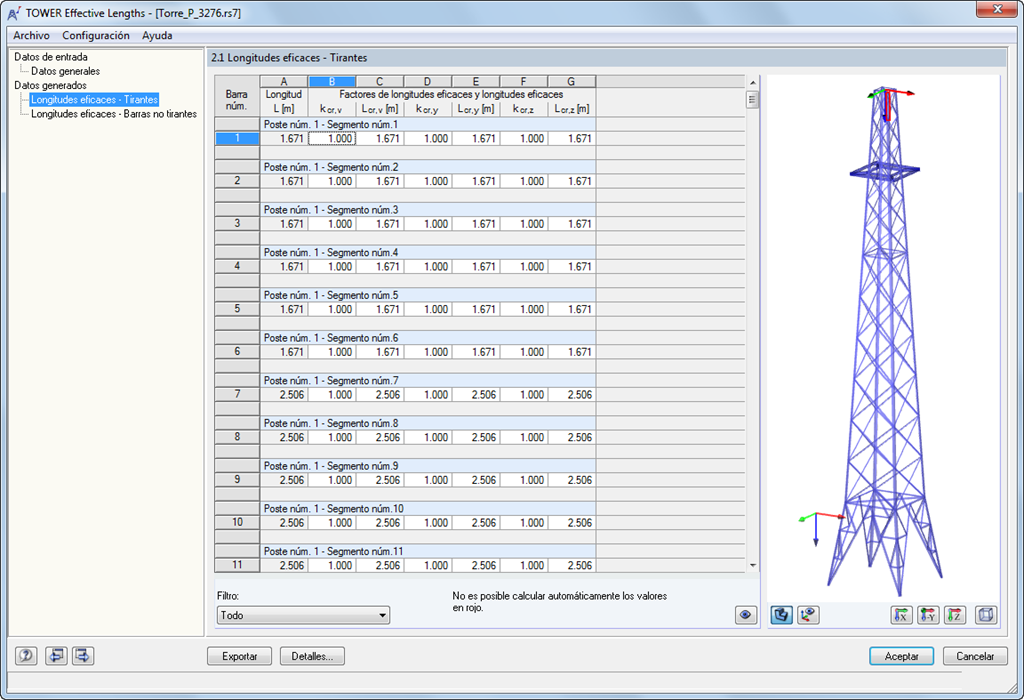Image resolution: width=1024 pixels, height=700 pixels.
Task: Toggle the solid model display icon
Action: pyautogui.click(x=781, y=615)
